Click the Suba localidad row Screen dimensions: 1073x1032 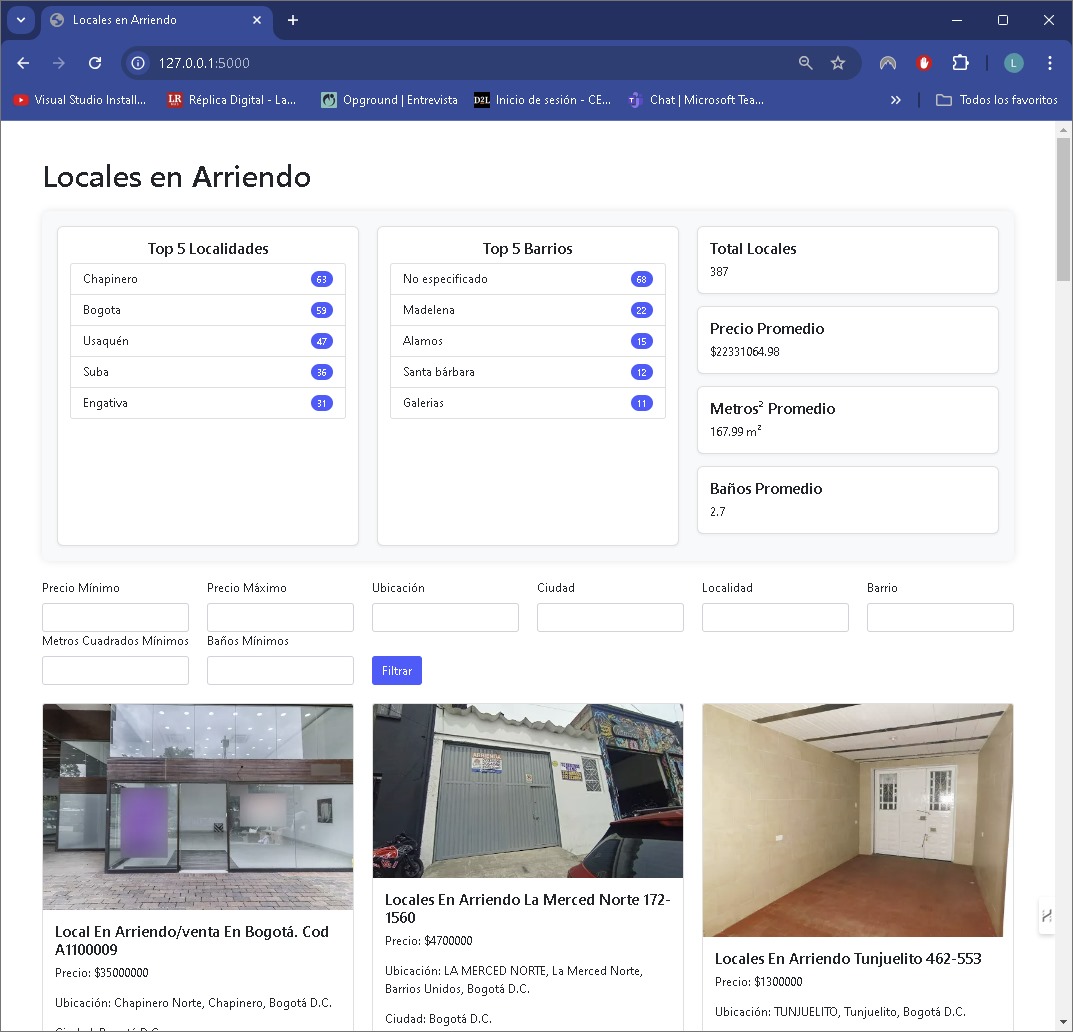tap(208, 372)
